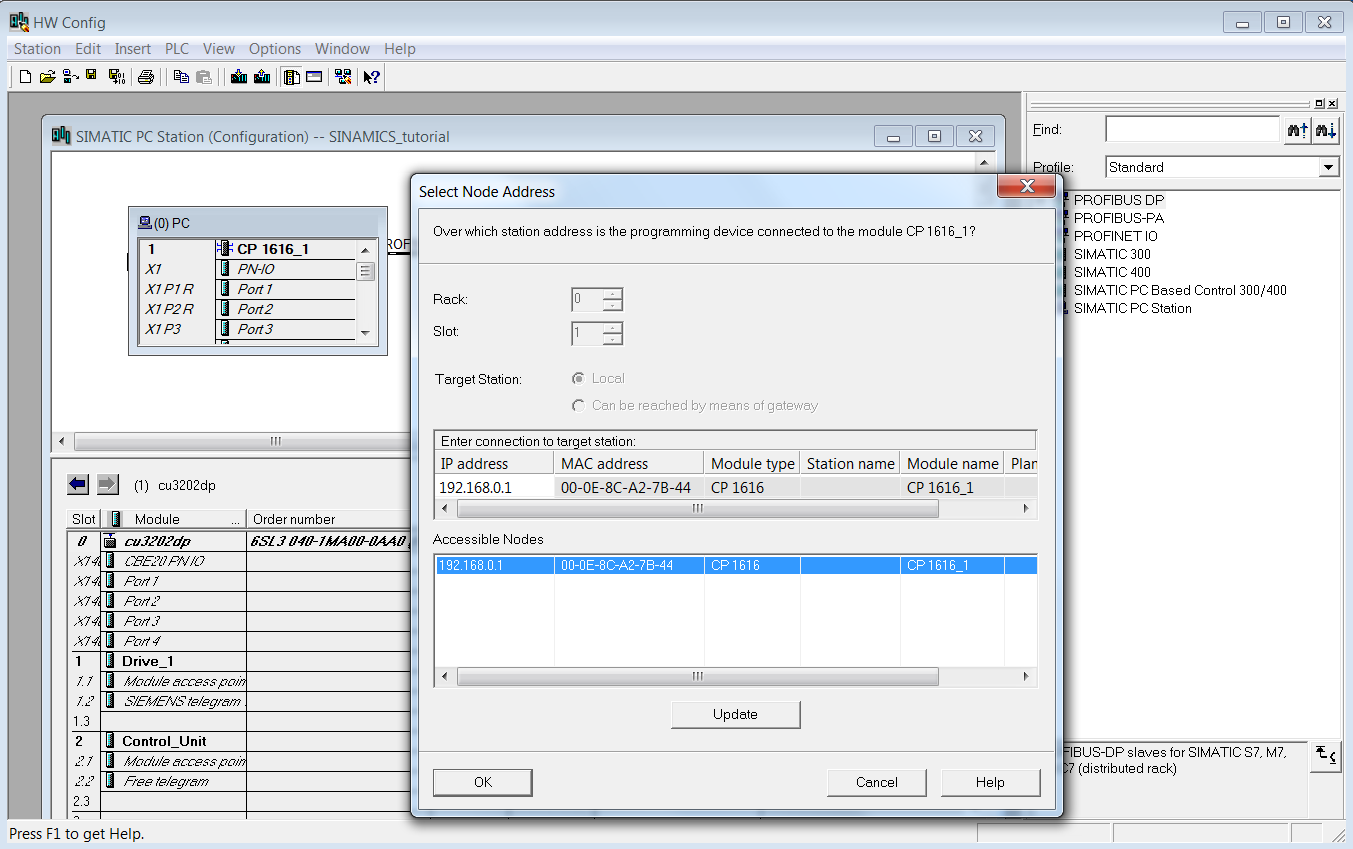This screenshot has width=1353, height=849.
Task: Open the Insert menu
Action: pyautogui.click(x=133, y=49)
